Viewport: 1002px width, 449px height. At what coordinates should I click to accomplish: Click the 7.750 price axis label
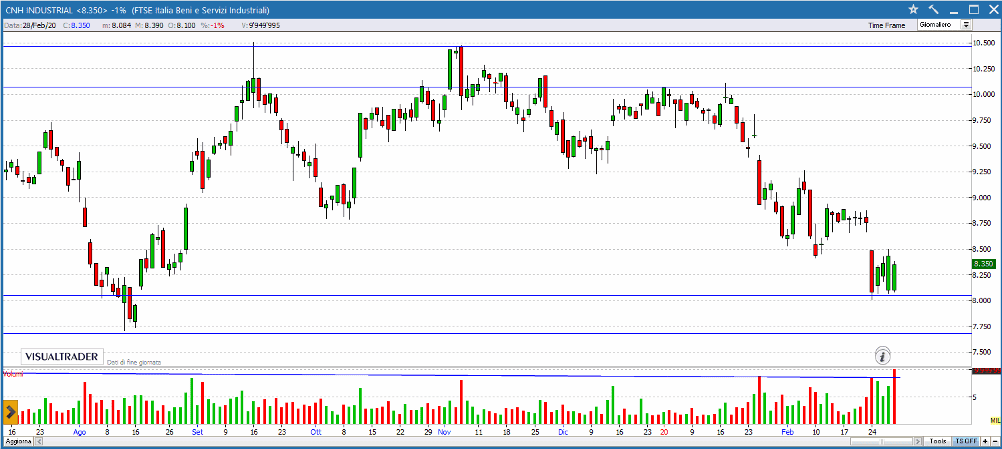983,326
